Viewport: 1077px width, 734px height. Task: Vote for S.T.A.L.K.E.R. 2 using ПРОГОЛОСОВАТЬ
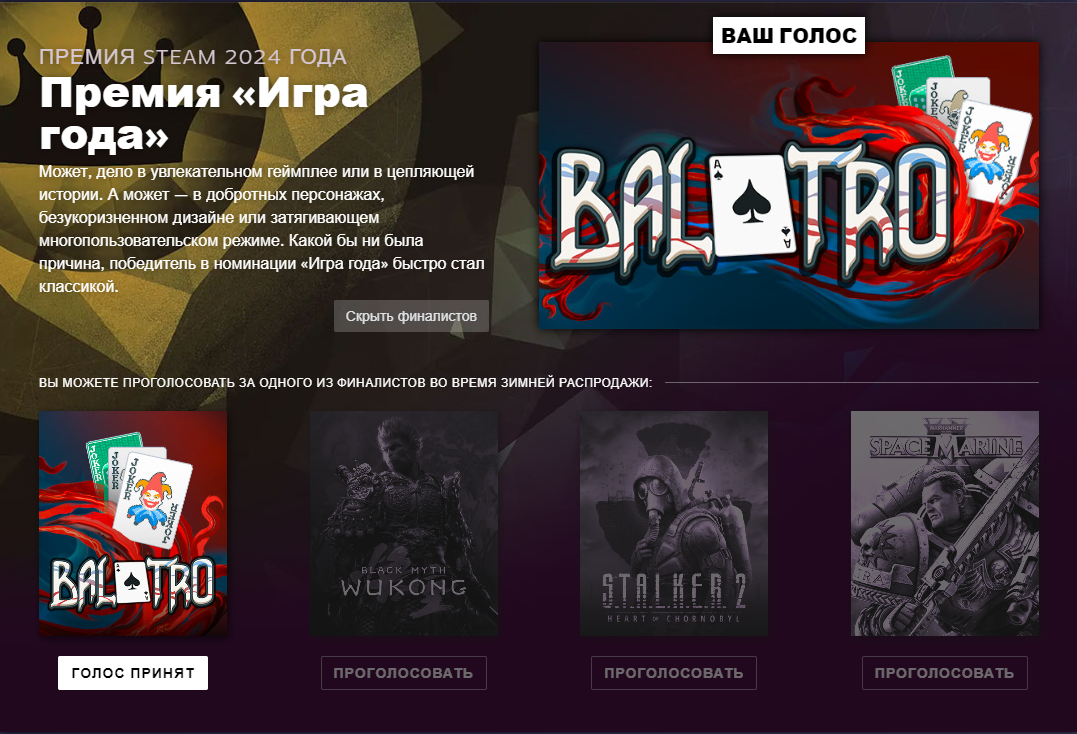(x=674, y=673)
